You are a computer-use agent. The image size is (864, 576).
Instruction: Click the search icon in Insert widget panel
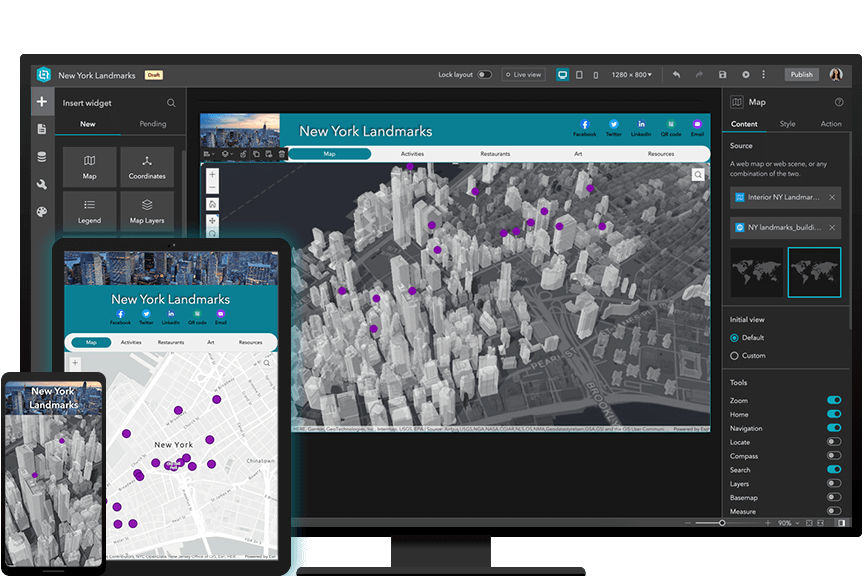coord(170,103)
